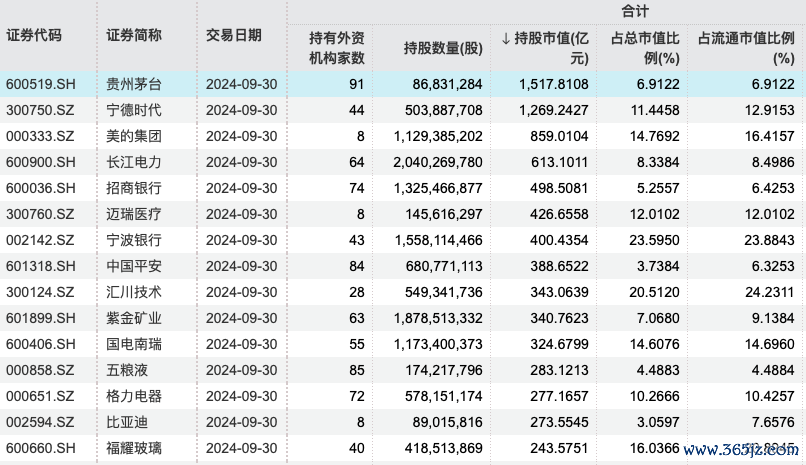806x465 pixels.
Task: Click 宁波银行 ratio value 23.5950
Action: pos(654,240)
